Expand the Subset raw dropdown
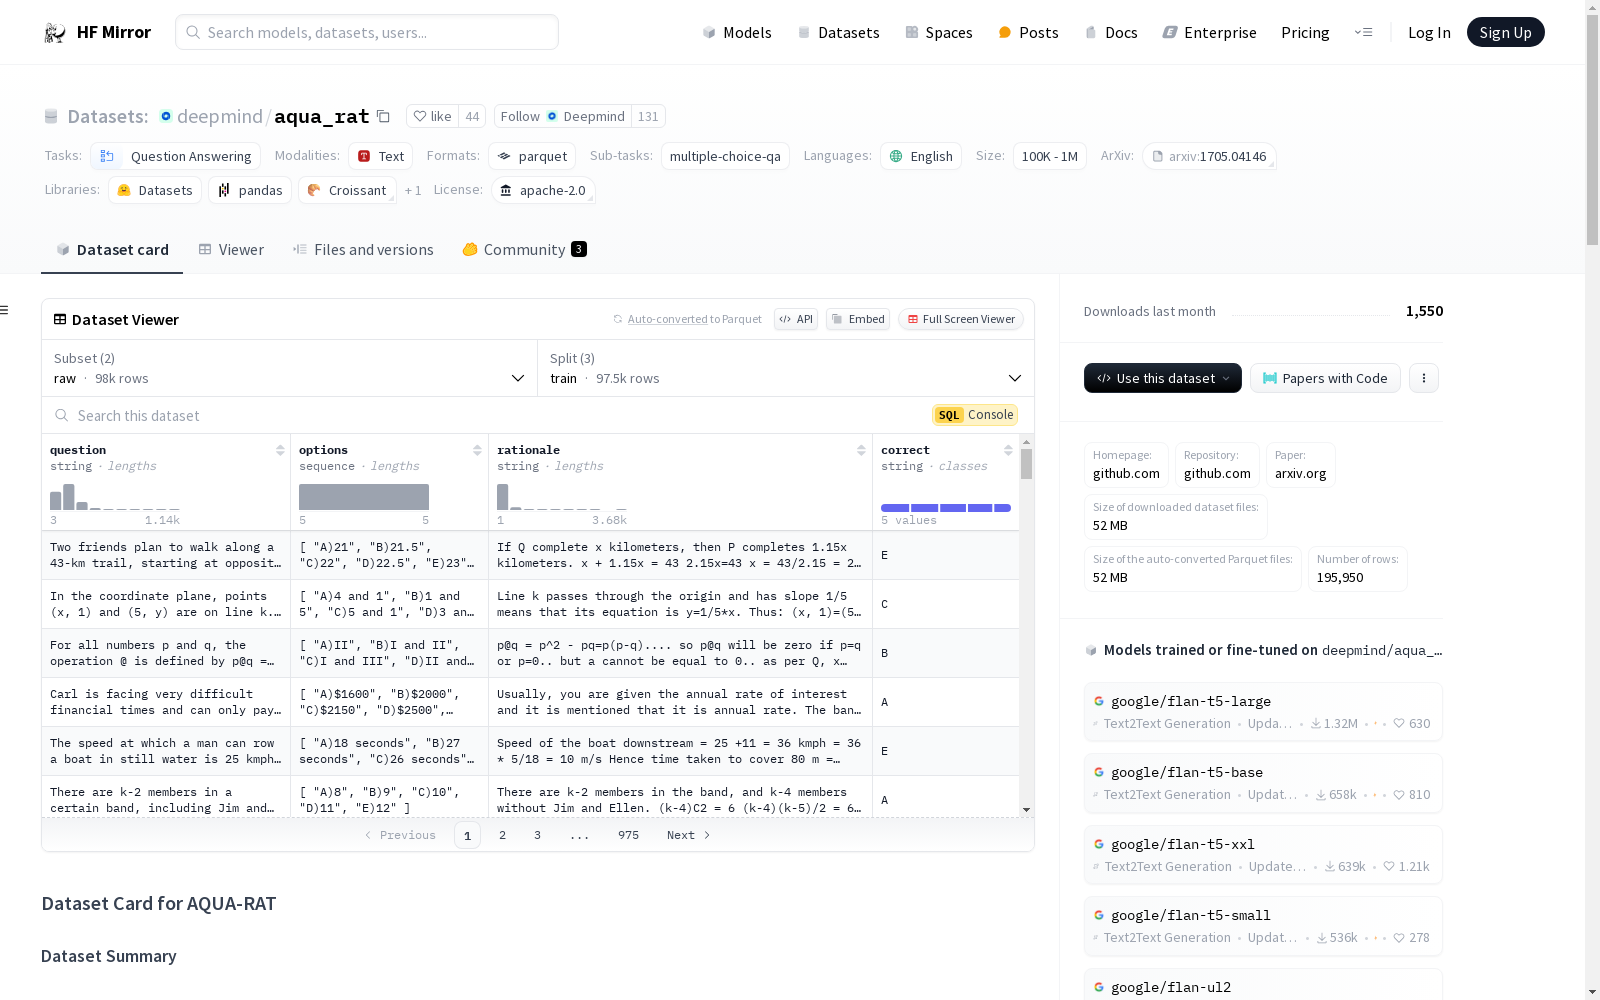 [x=289, y=368]
